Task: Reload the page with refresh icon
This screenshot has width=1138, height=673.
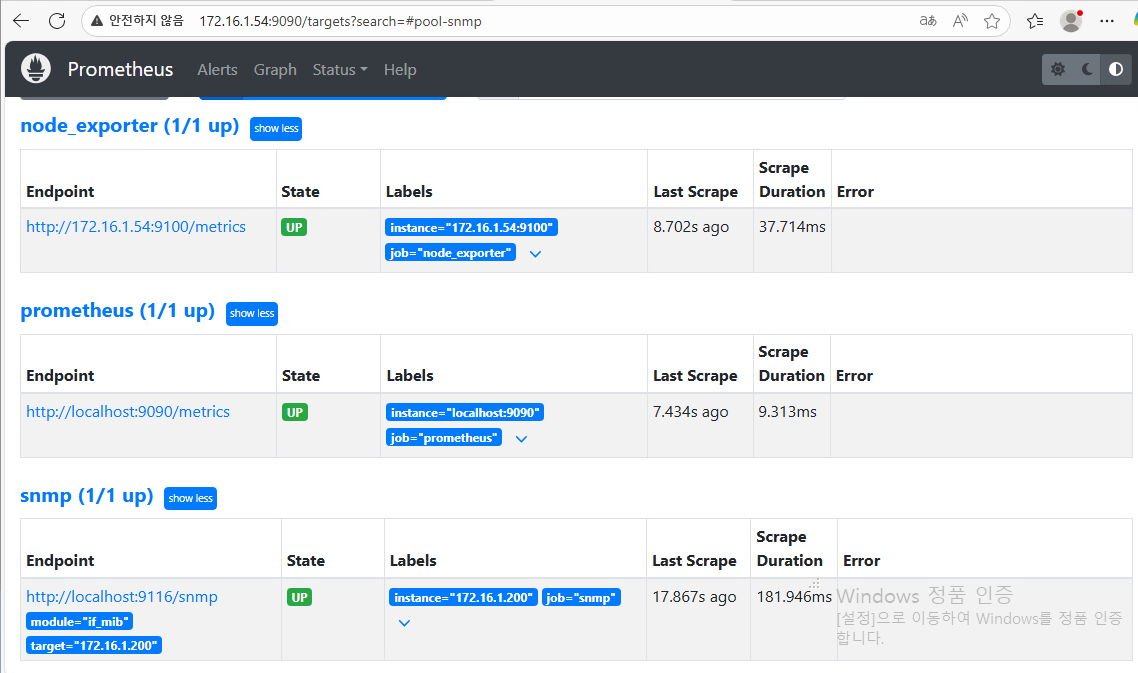Action: [57, 21]
